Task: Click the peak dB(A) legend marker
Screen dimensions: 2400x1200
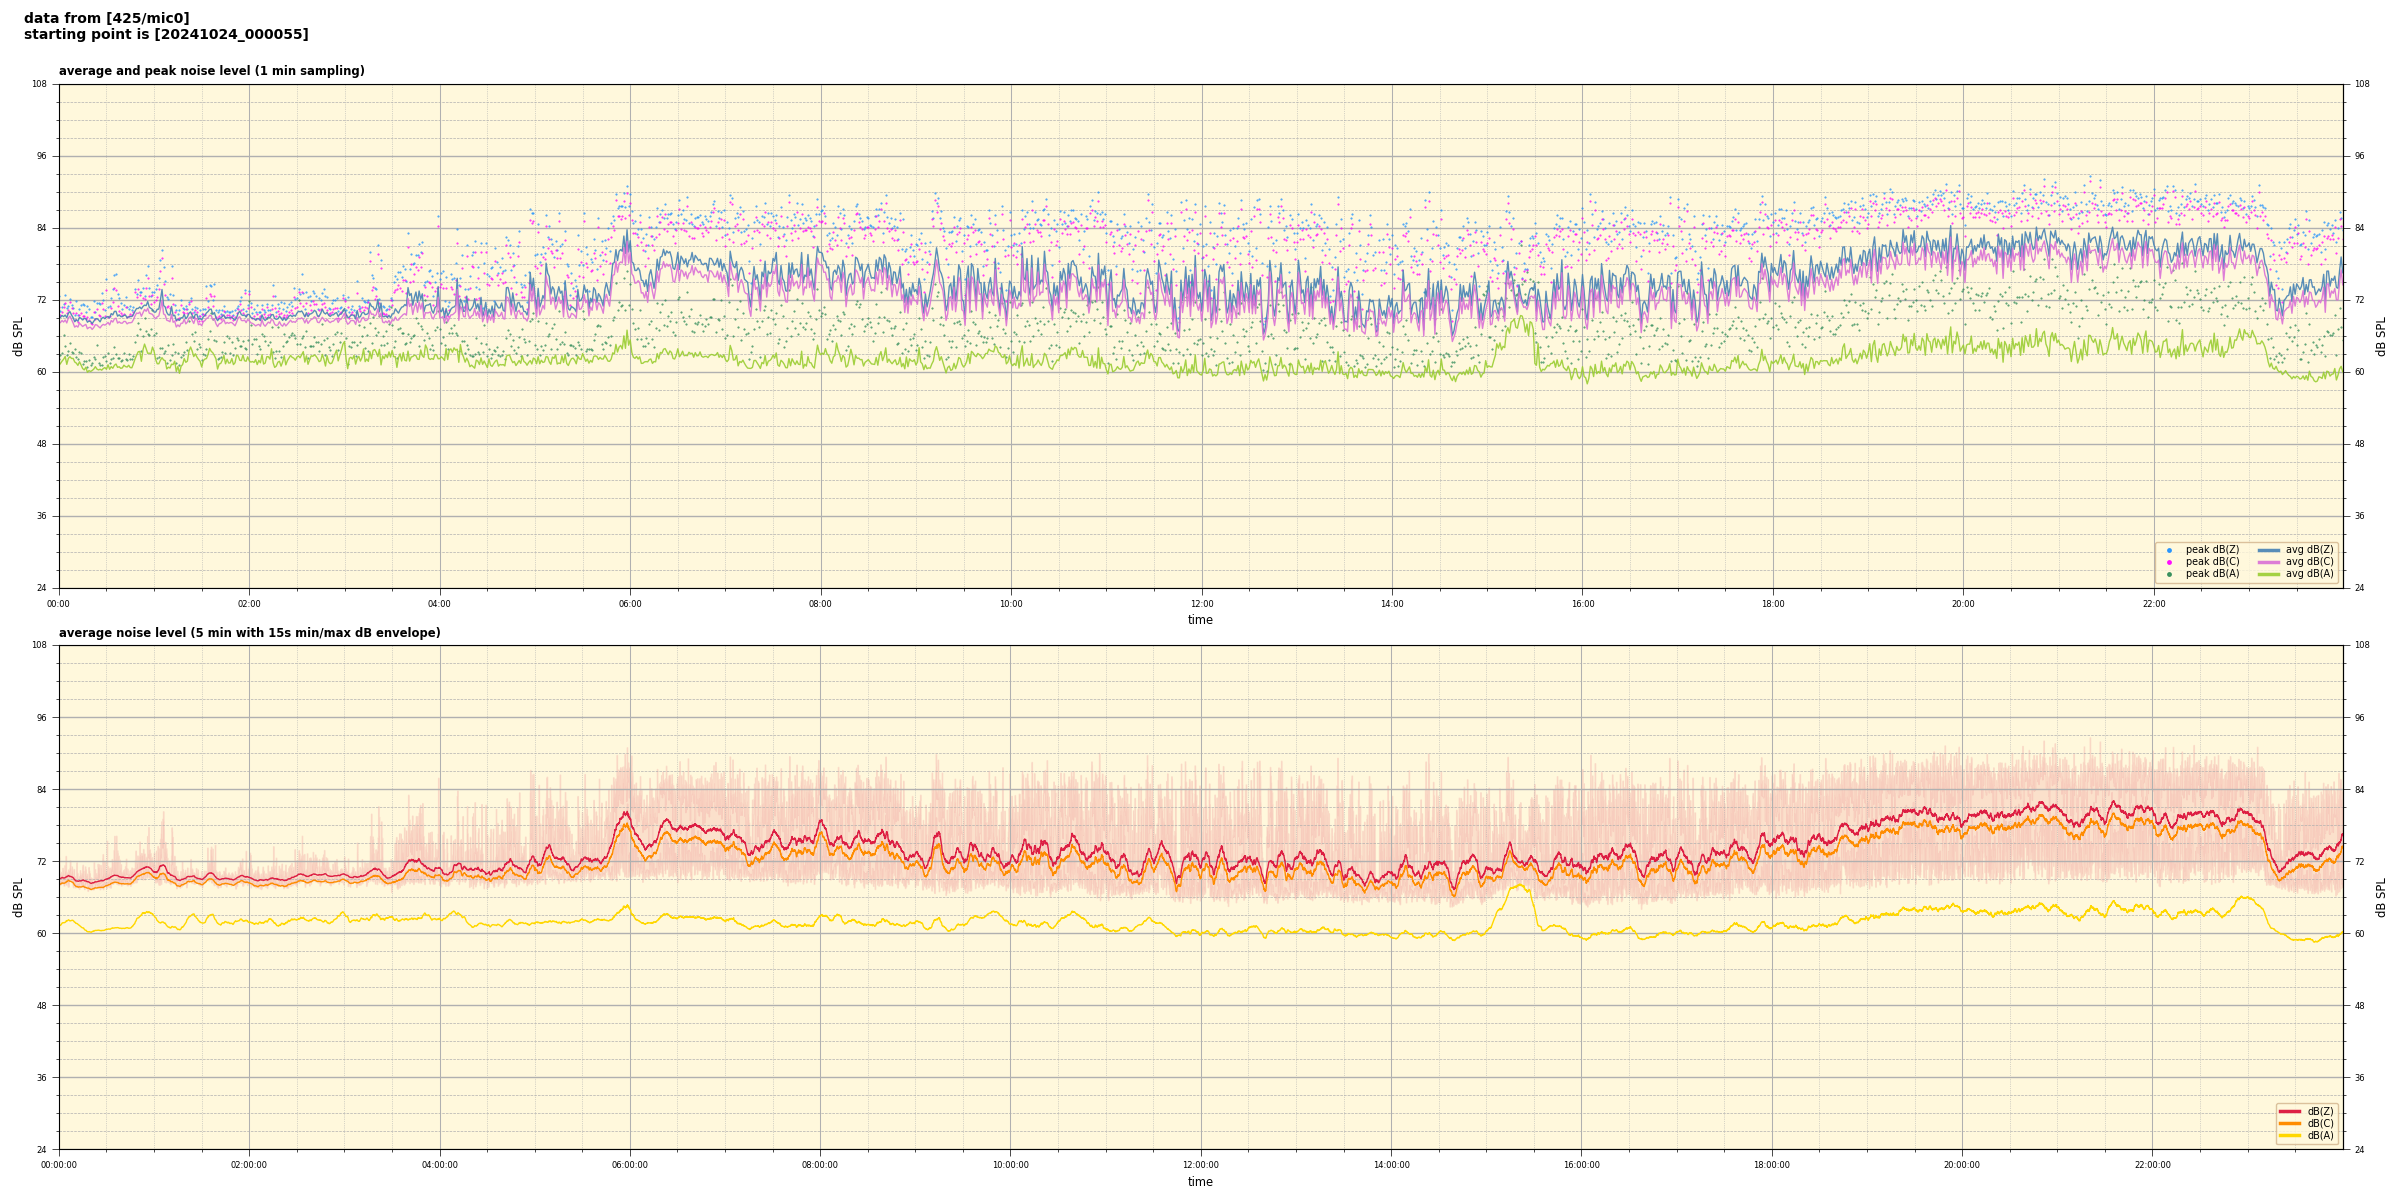Action: (2169, 574)
